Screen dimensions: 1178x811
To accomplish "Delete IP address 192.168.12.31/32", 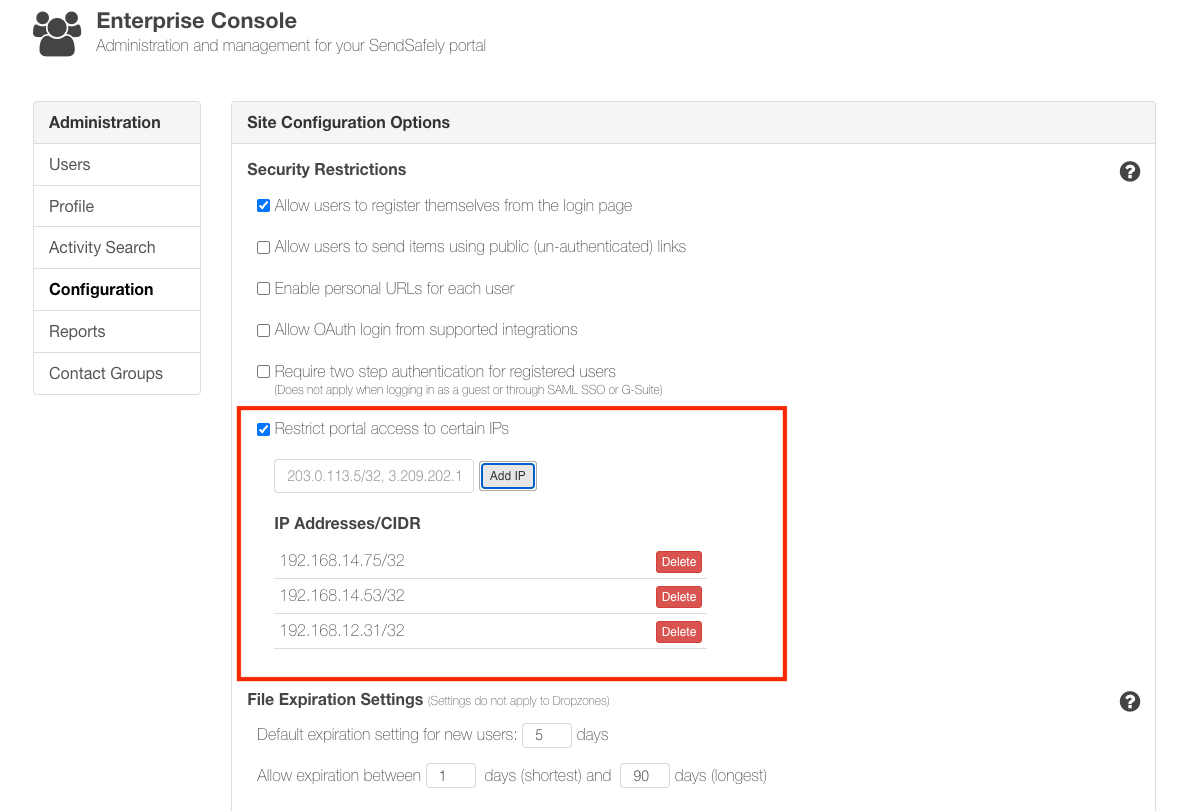I will (678, 631).
